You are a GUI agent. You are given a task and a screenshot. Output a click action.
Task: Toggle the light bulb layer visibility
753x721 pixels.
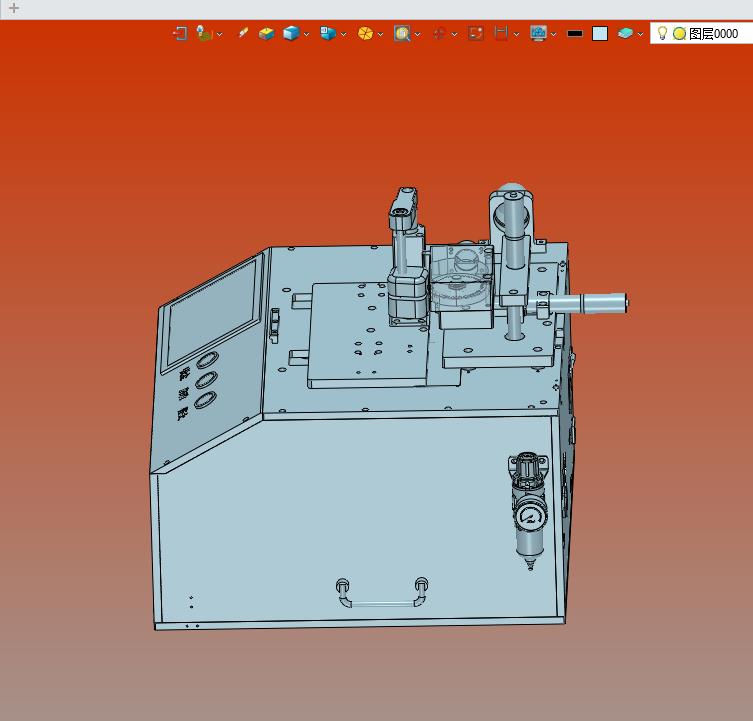662,33
